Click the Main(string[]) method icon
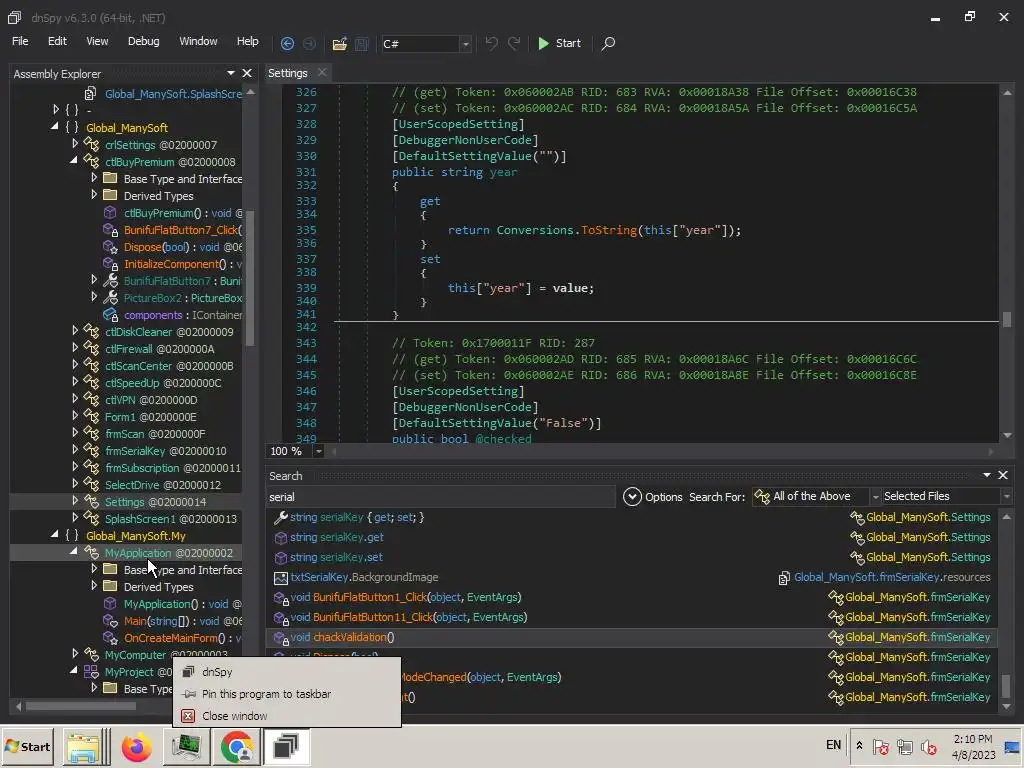 coord(110,621)
